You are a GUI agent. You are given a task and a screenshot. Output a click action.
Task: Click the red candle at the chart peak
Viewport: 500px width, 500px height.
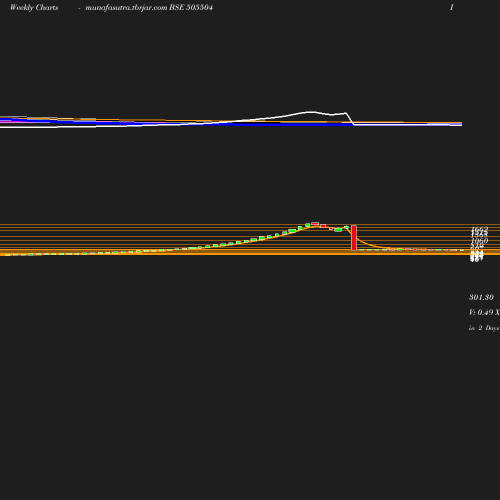point(315,224)
